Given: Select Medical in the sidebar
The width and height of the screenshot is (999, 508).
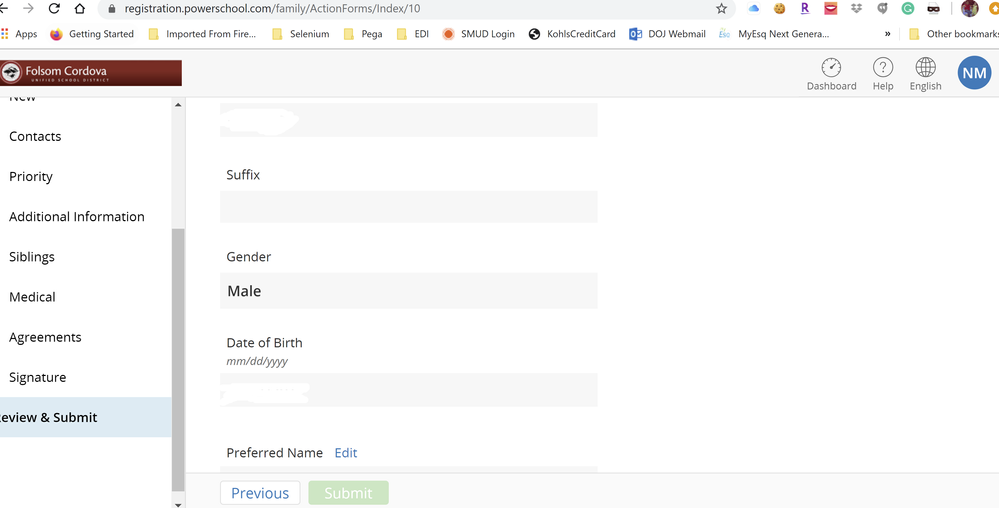Looking at the screenshot, I should pos(32,297).
